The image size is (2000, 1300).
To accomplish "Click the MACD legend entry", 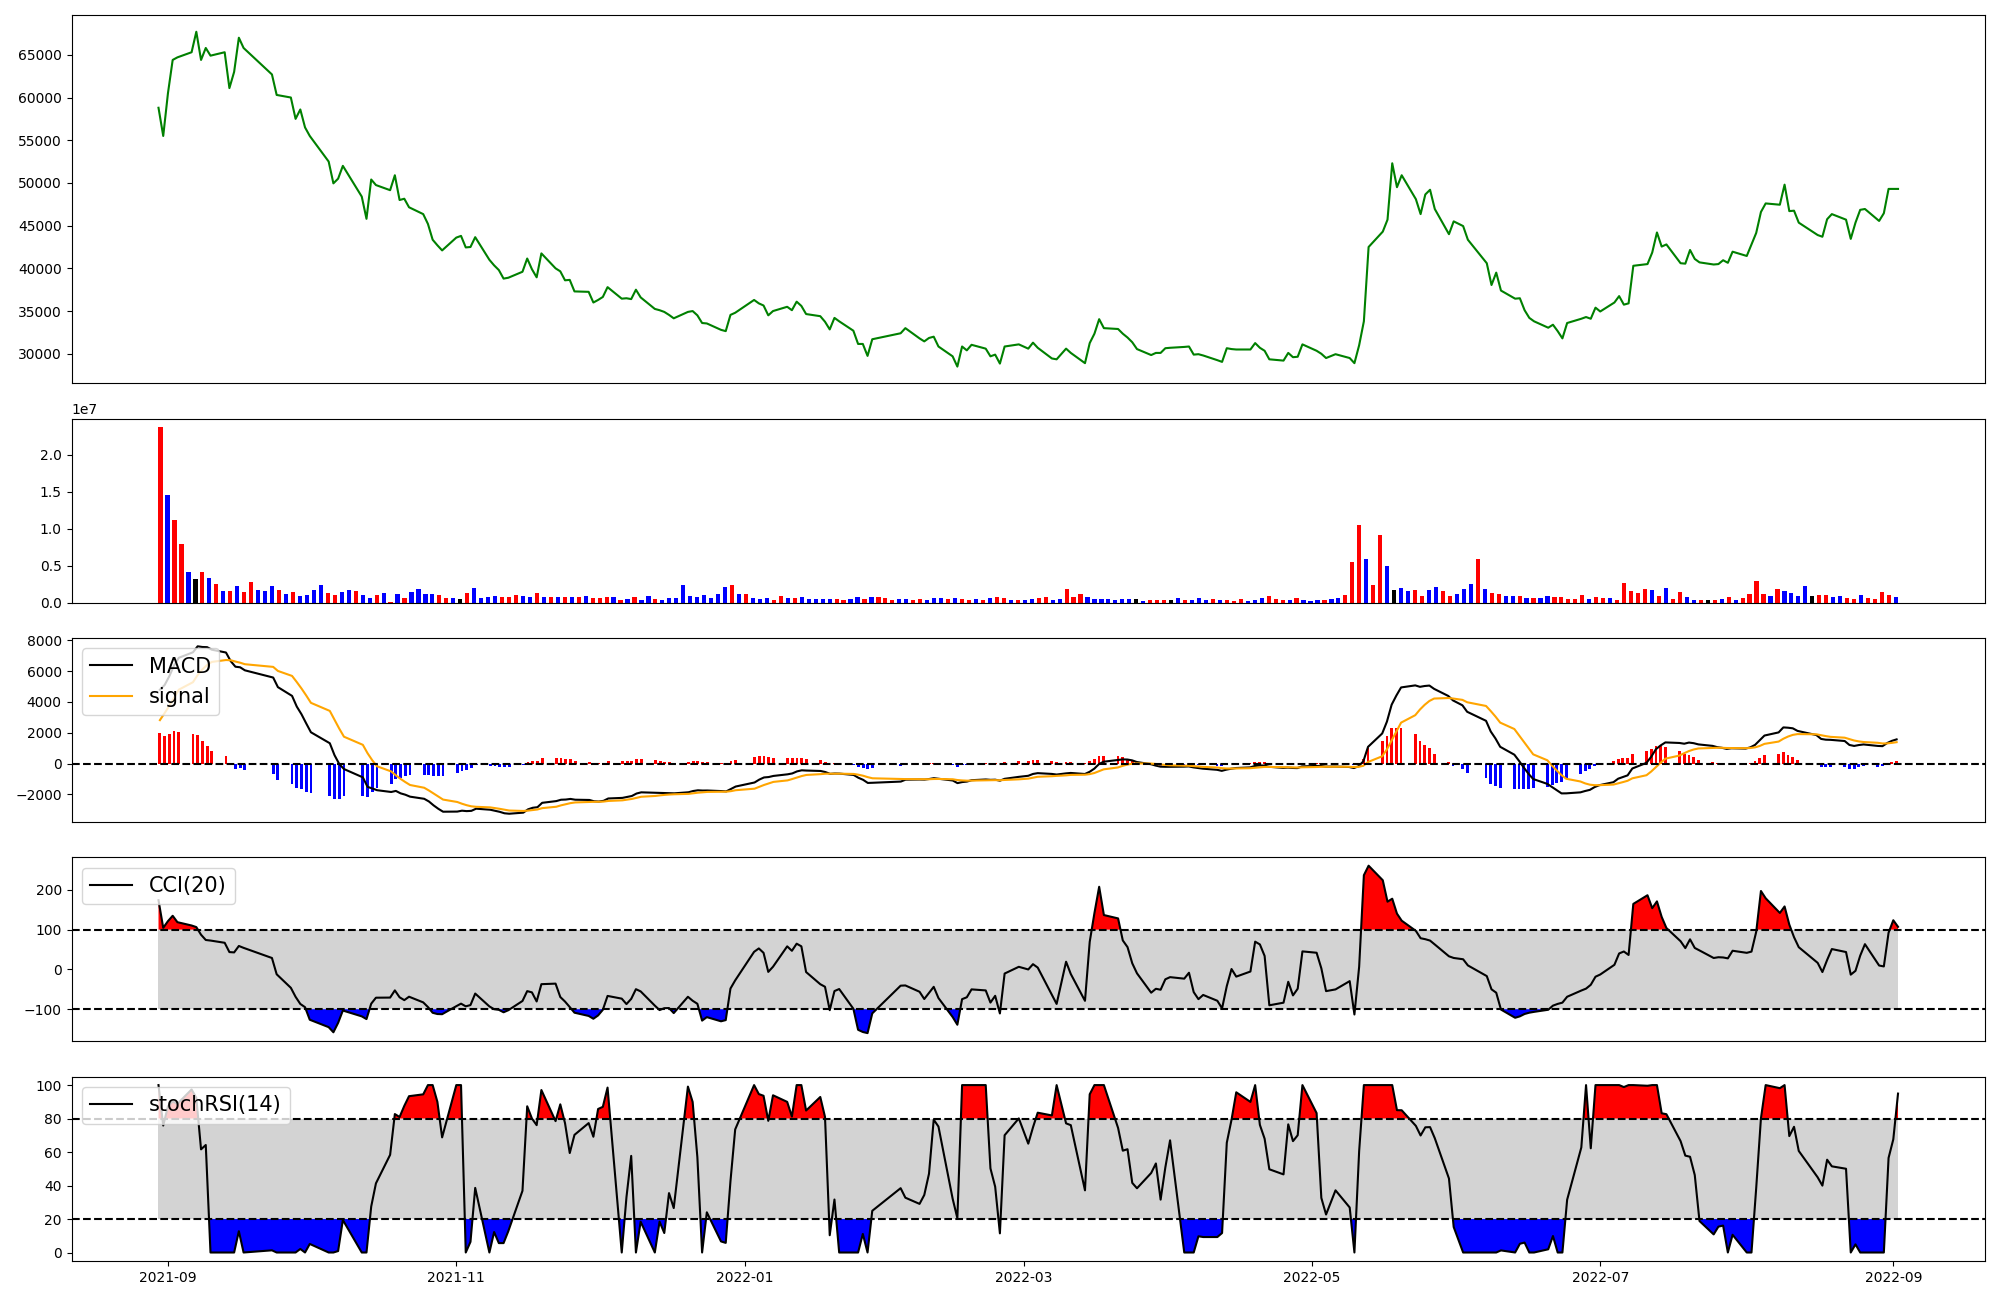I will (x=179, y=666).
